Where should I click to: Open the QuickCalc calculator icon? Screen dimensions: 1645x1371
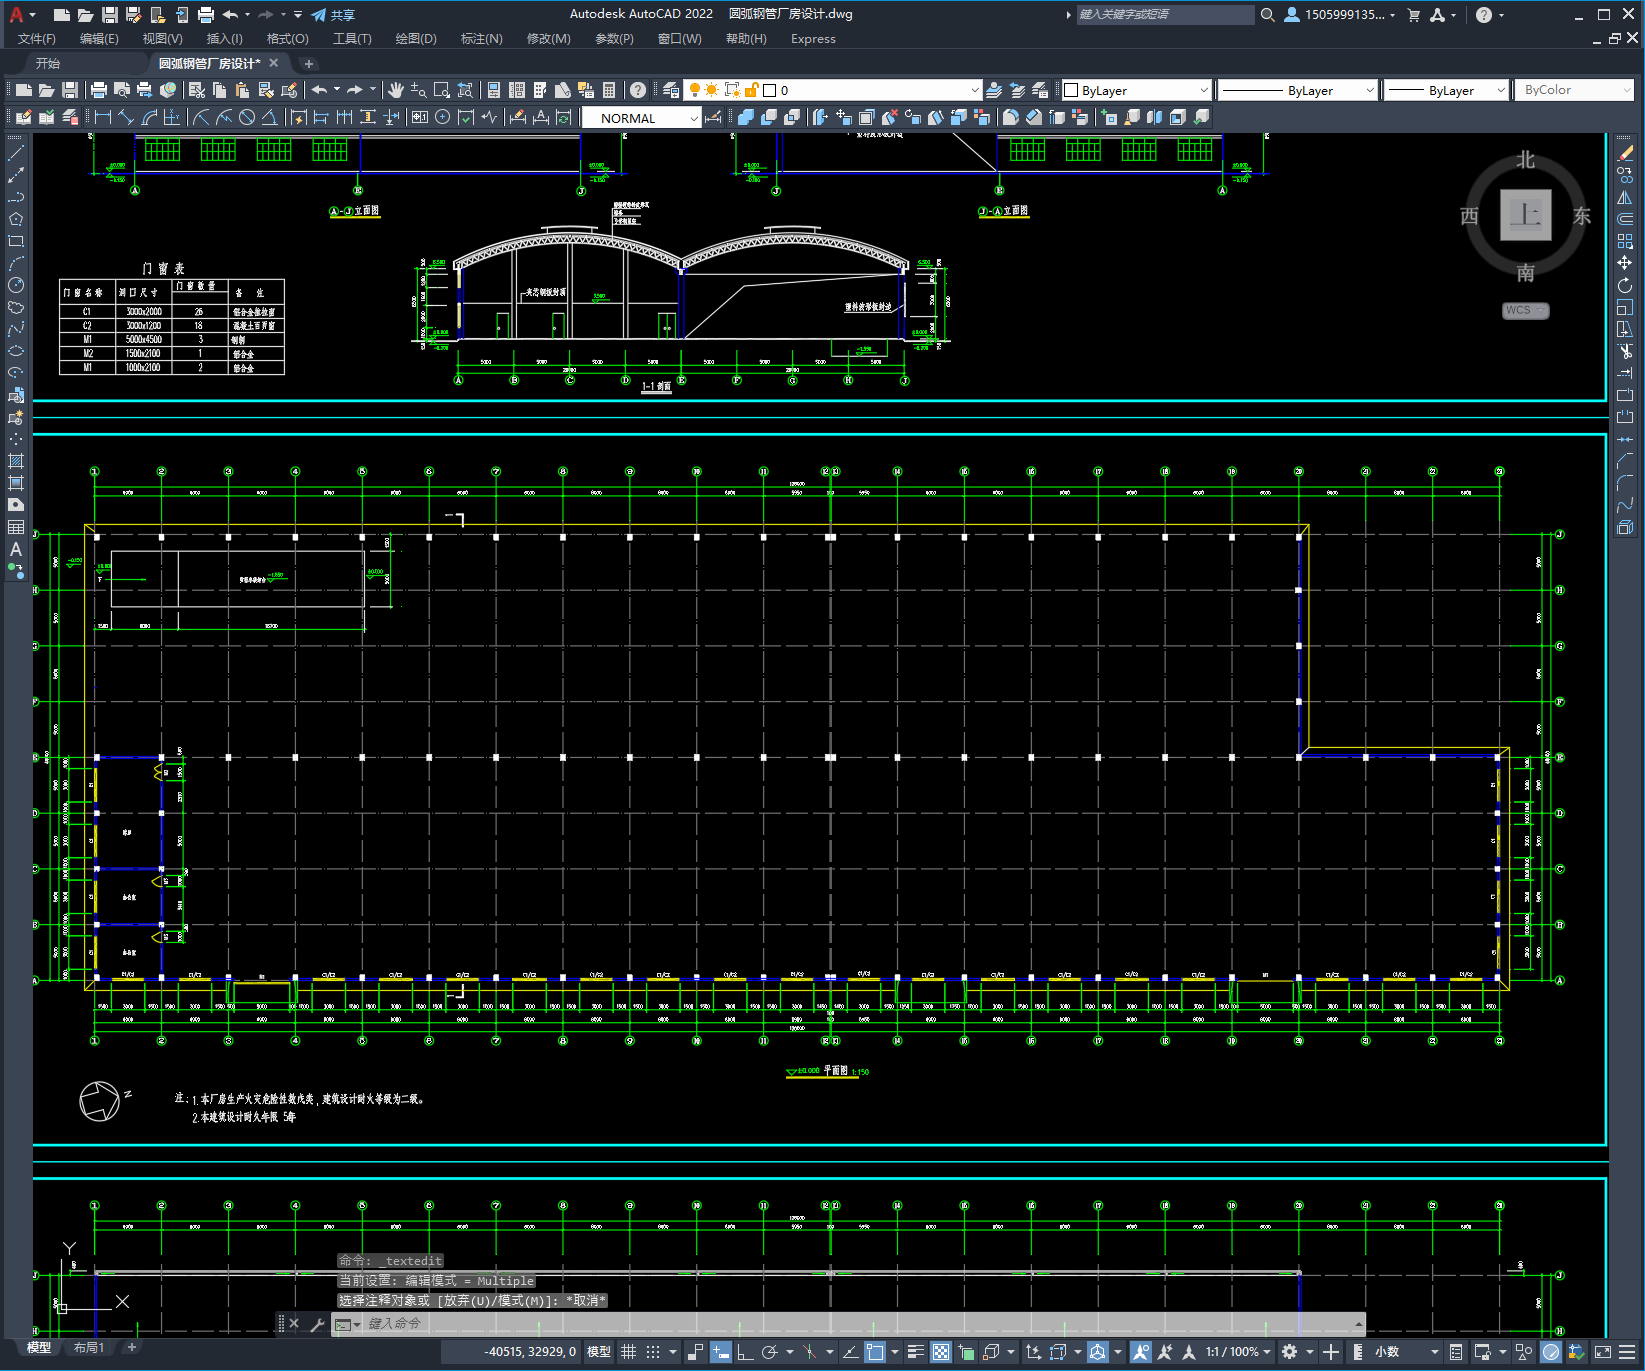[x=609, y=90]
